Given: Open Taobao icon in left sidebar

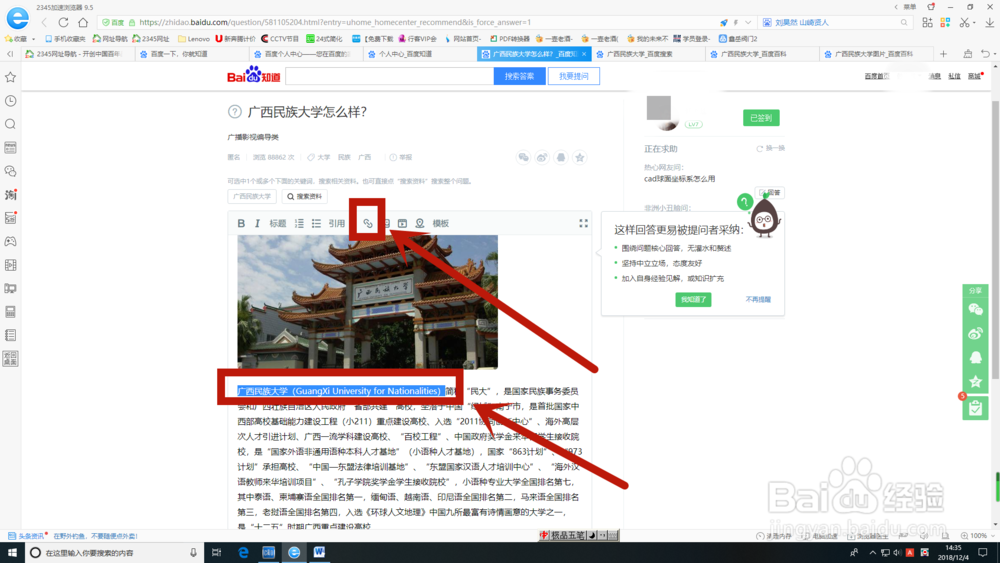Looking at the screenshot, I should click(x=10, y=194).
